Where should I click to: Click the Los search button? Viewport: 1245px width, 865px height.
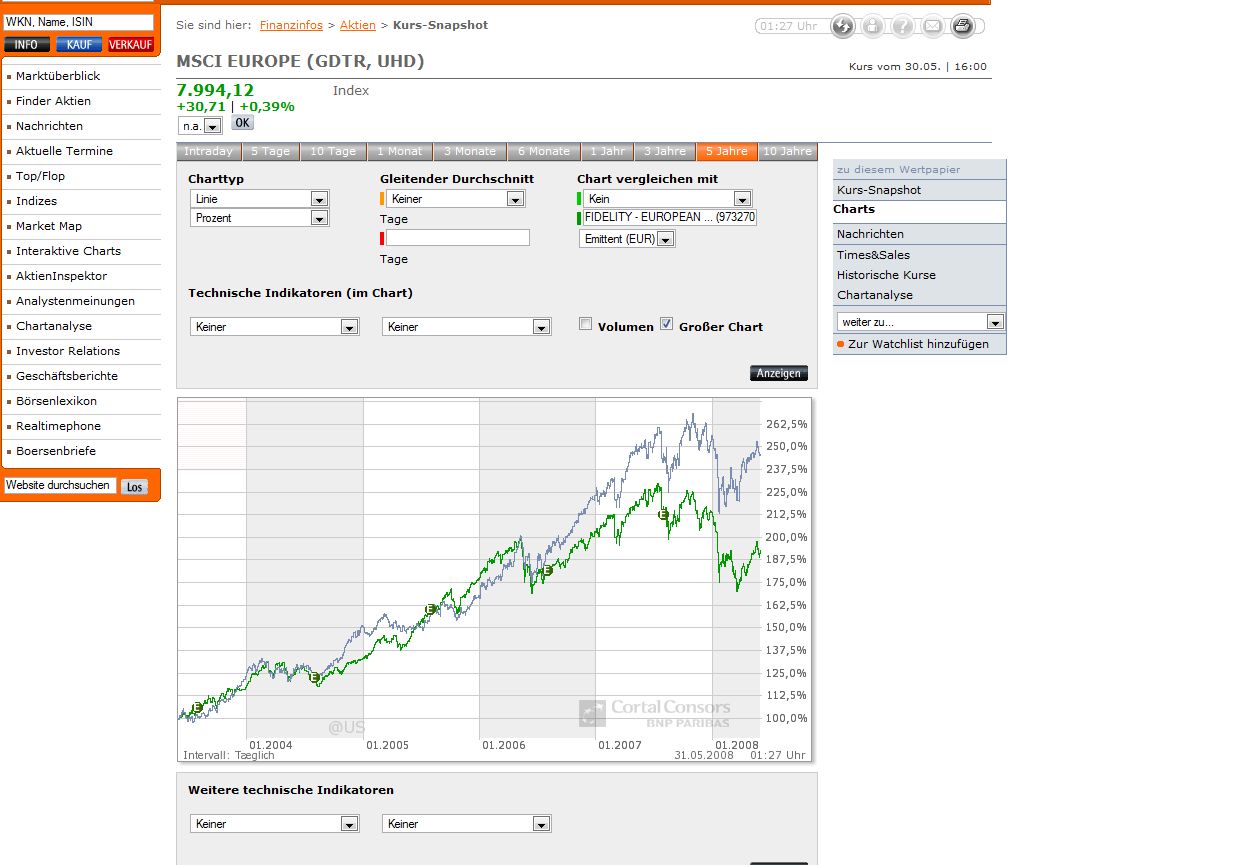tap(134, 487)
